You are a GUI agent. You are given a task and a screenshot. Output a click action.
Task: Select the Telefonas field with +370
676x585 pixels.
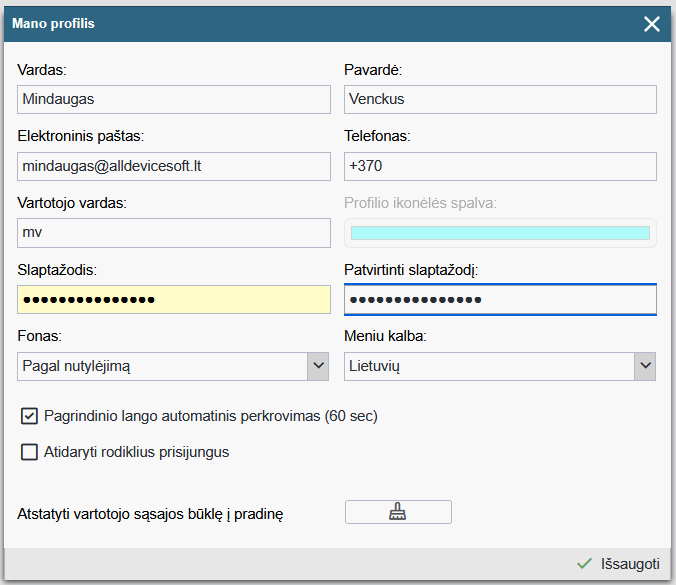500,166
